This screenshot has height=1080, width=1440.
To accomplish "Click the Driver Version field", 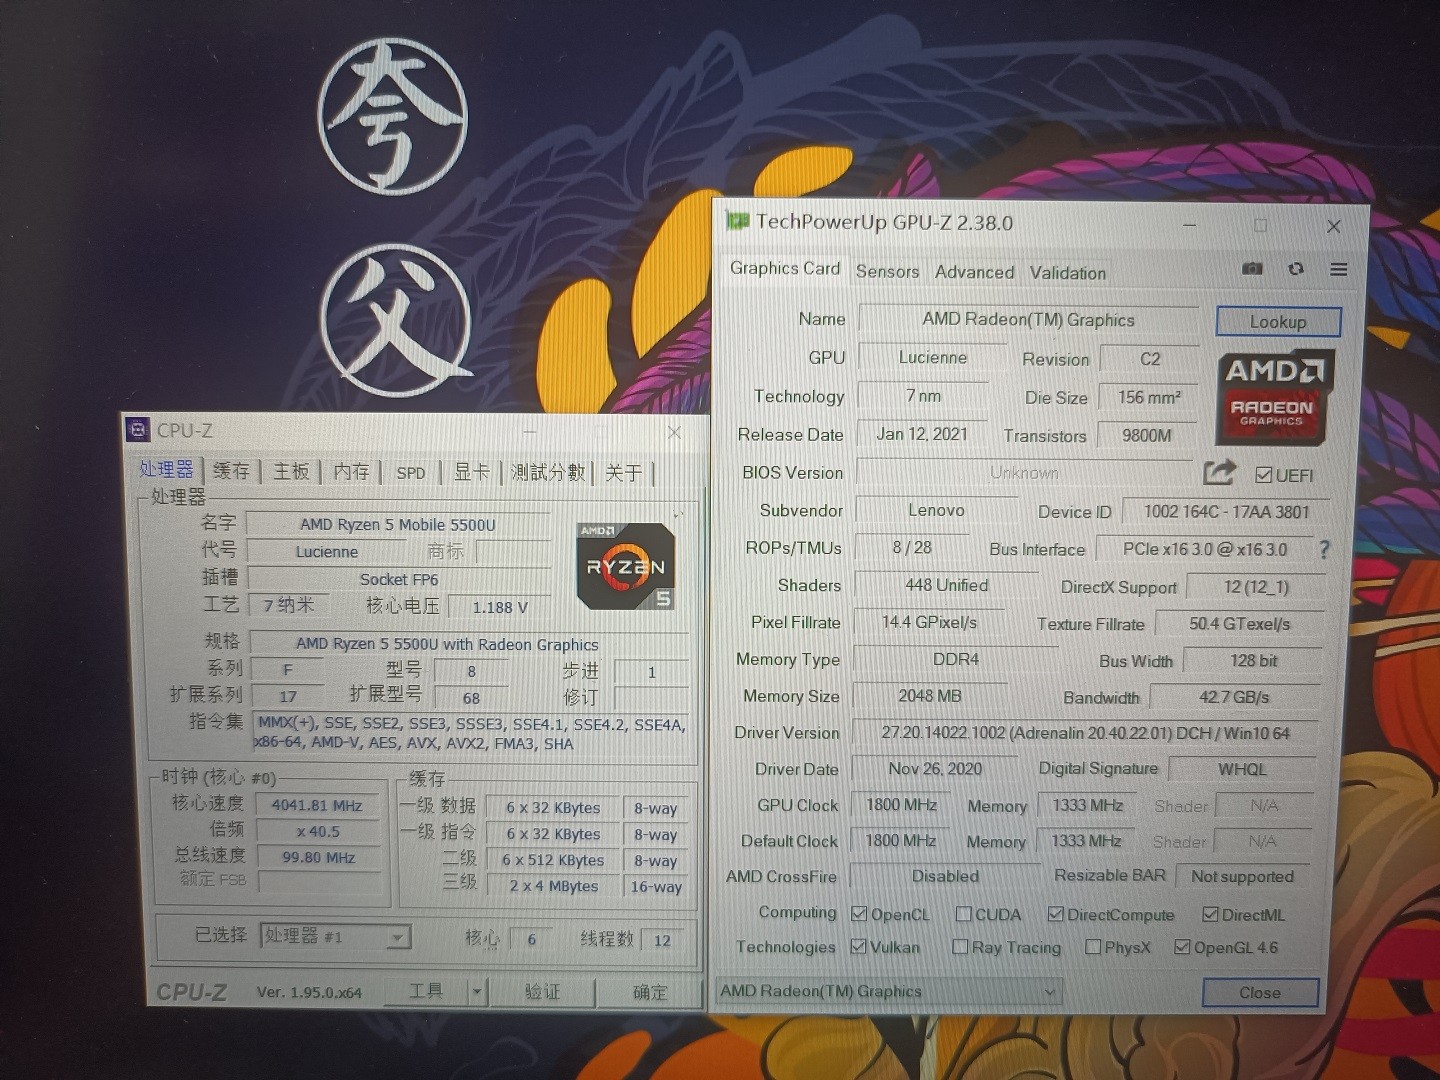I will 1085,733.
